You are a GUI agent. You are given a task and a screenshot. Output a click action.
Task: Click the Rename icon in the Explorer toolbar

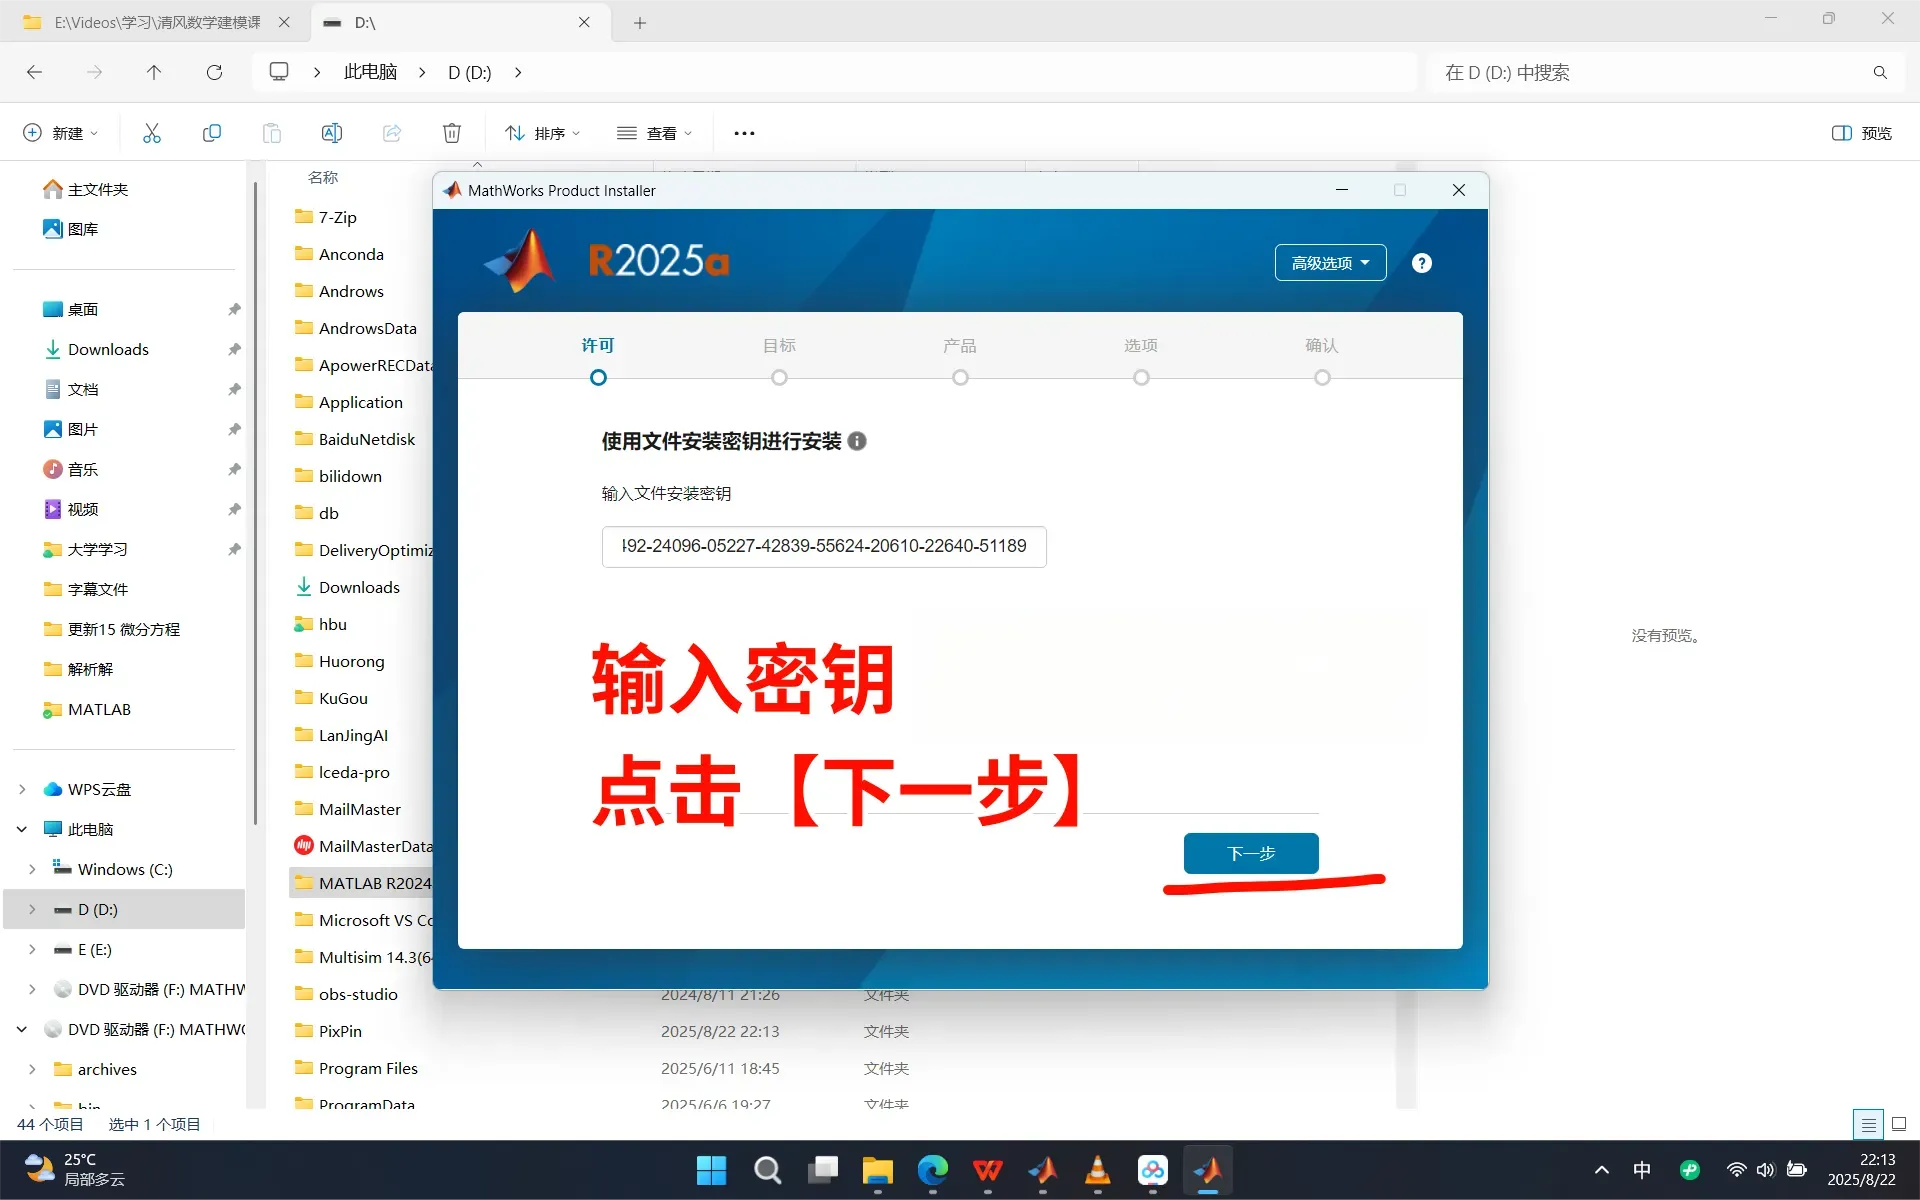point(332,133)
